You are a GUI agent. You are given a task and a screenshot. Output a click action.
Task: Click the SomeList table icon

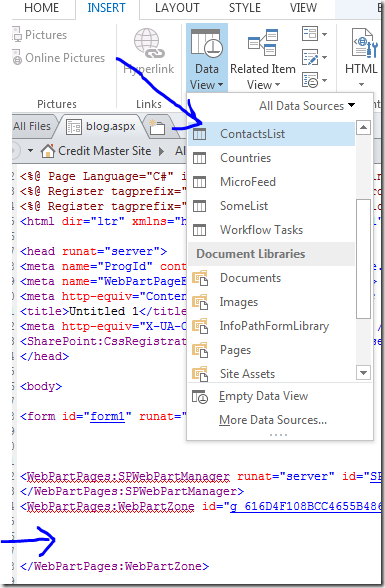199,206
